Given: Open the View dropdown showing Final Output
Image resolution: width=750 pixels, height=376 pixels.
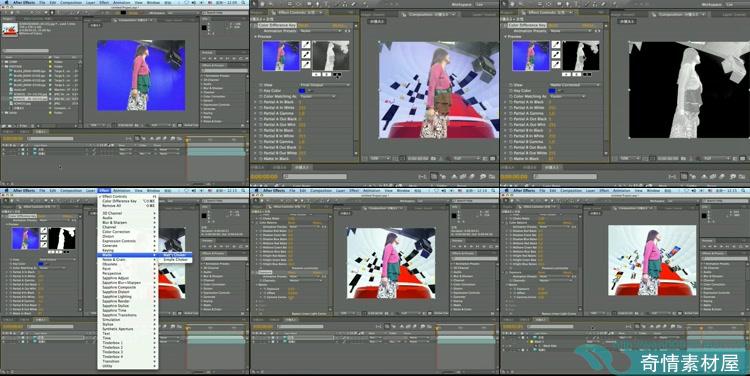Looking at the screenshot, I should coord(325,85).
